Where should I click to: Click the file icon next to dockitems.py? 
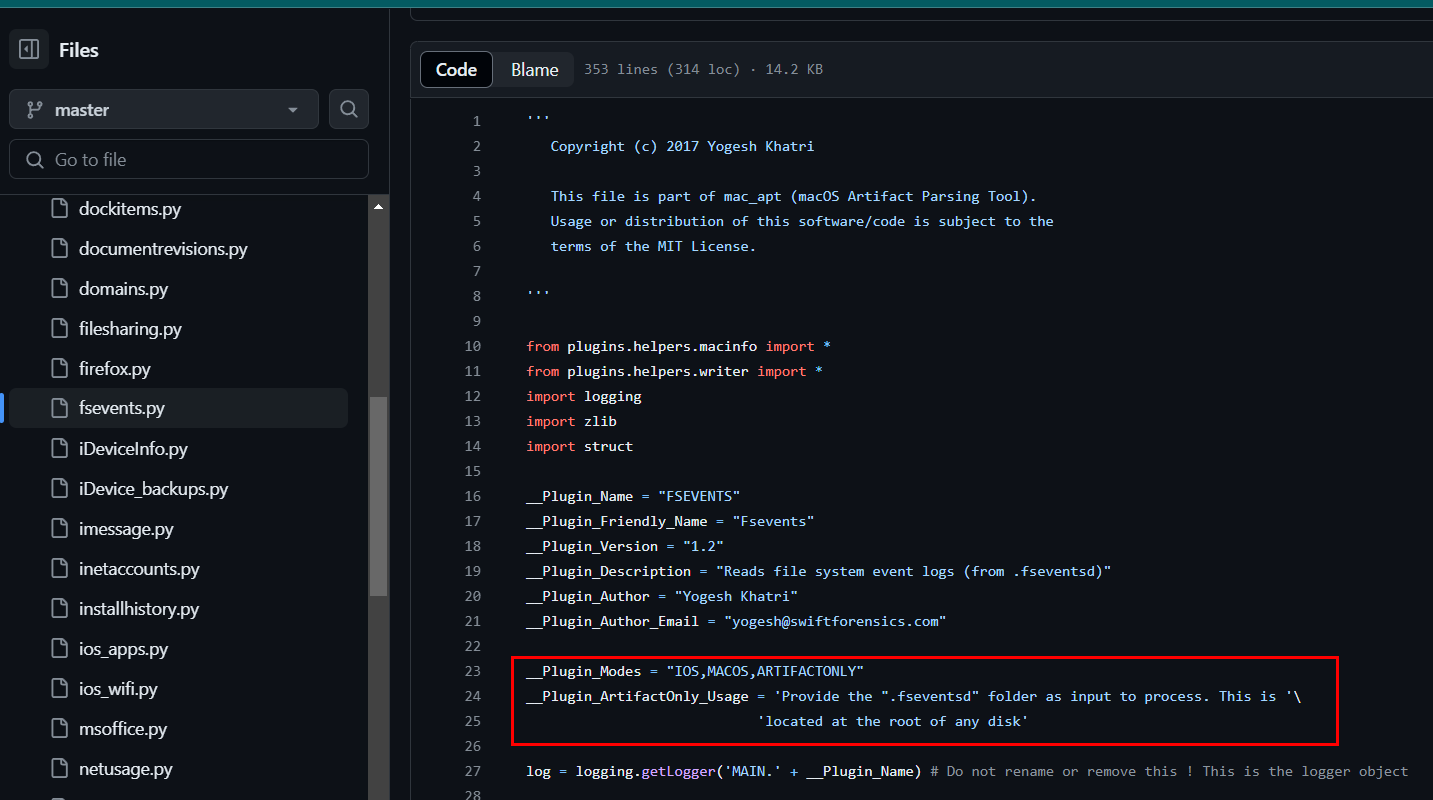60,209
